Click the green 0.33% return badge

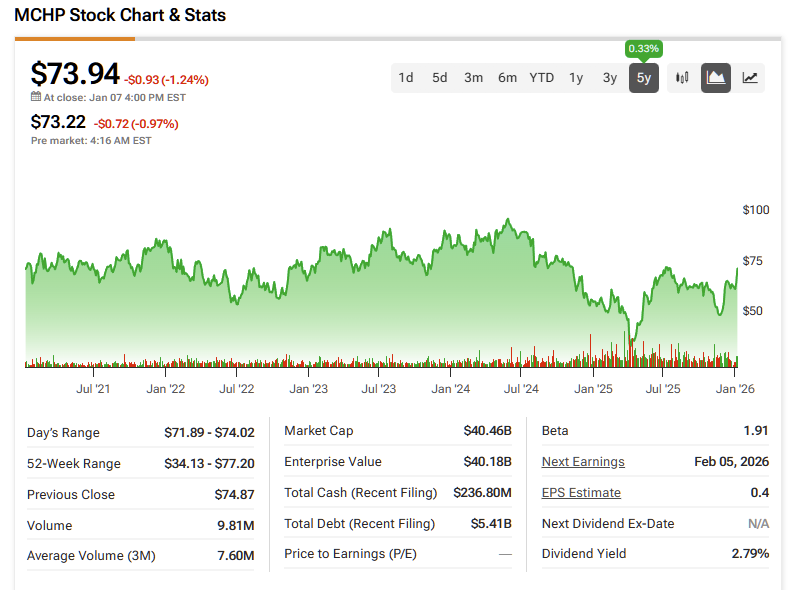pos(644,49)
